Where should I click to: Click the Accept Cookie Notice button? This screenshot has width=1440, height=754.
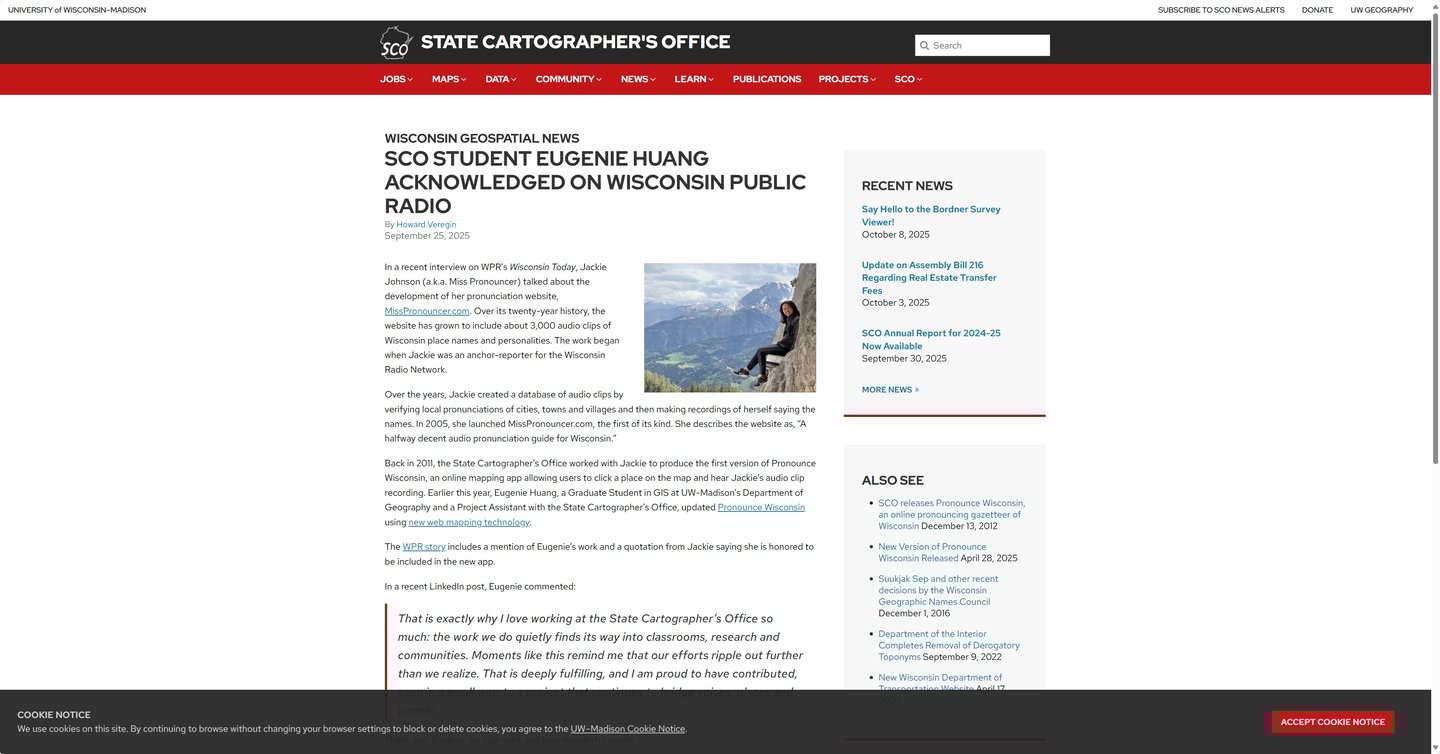pyautogui.click(x=1332, y=722)
